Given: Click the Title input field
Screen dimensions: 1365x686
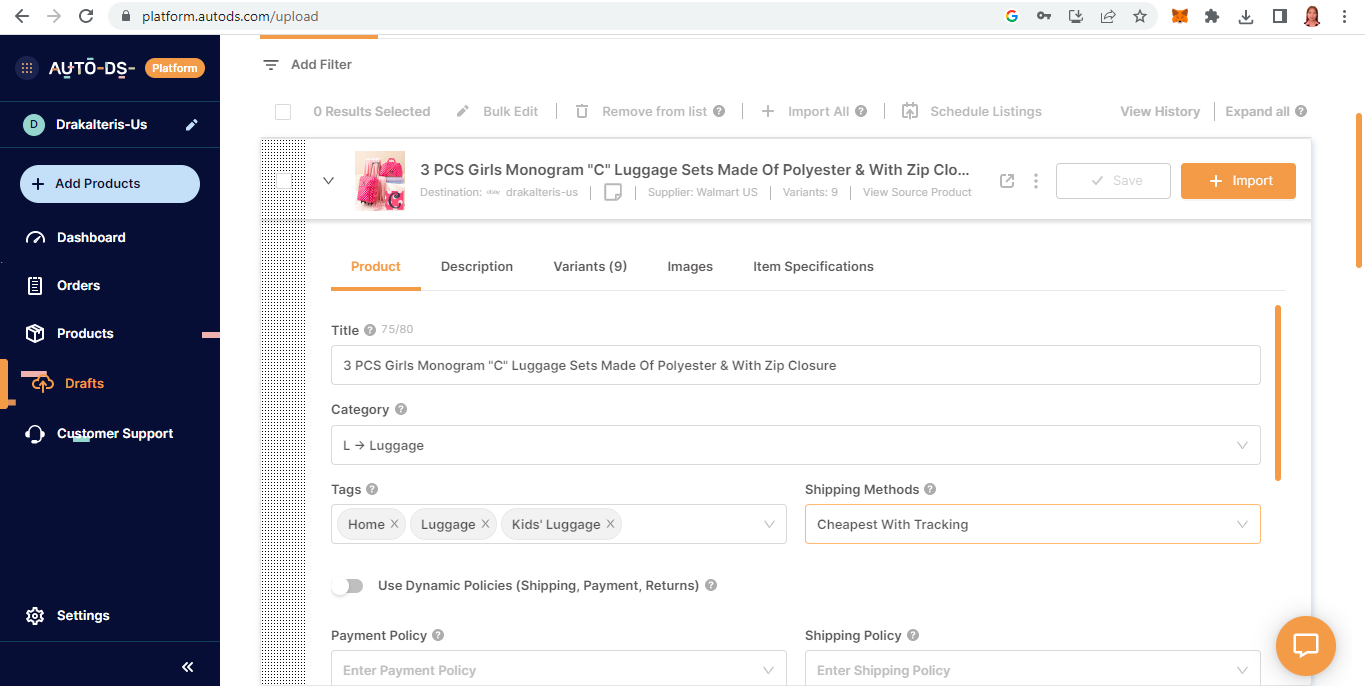Looking at the screenshot, I should coord(796,366).
